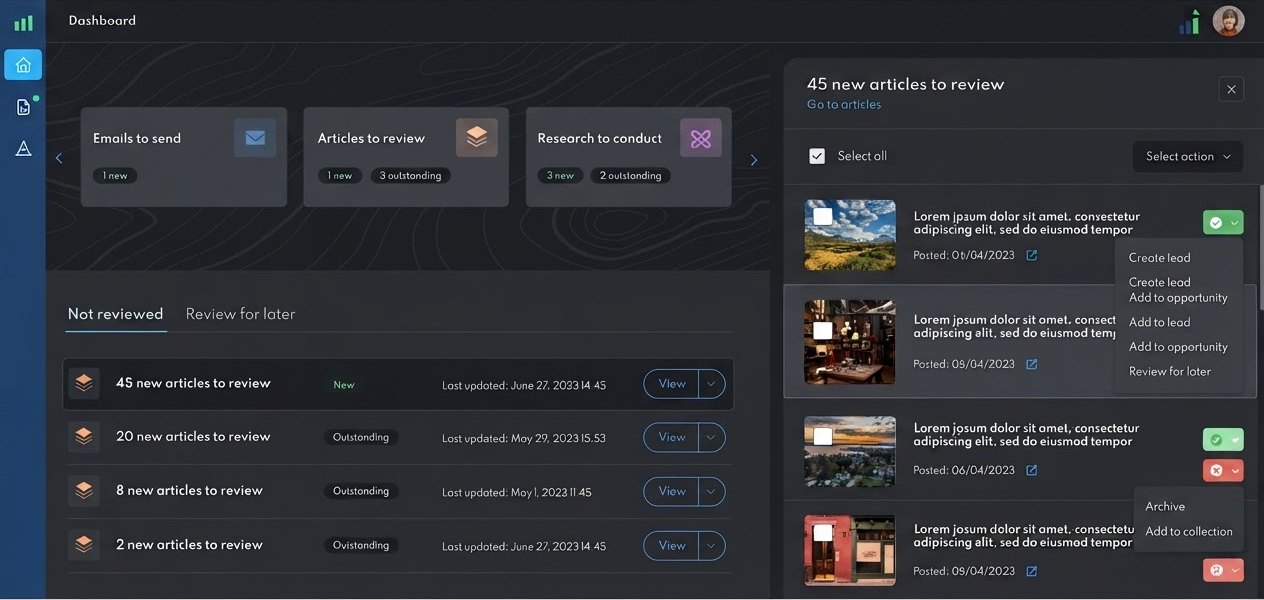1264x600 pixels.
Task: Click View for 45 new articles to review
Action: coord(672,384)
